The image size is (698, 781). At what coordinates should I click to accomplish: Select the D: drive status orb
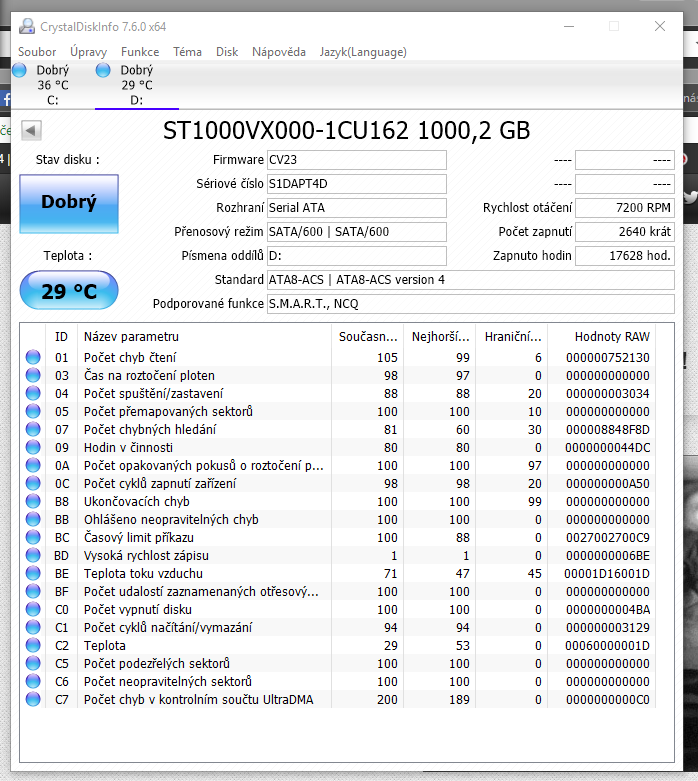103,71
